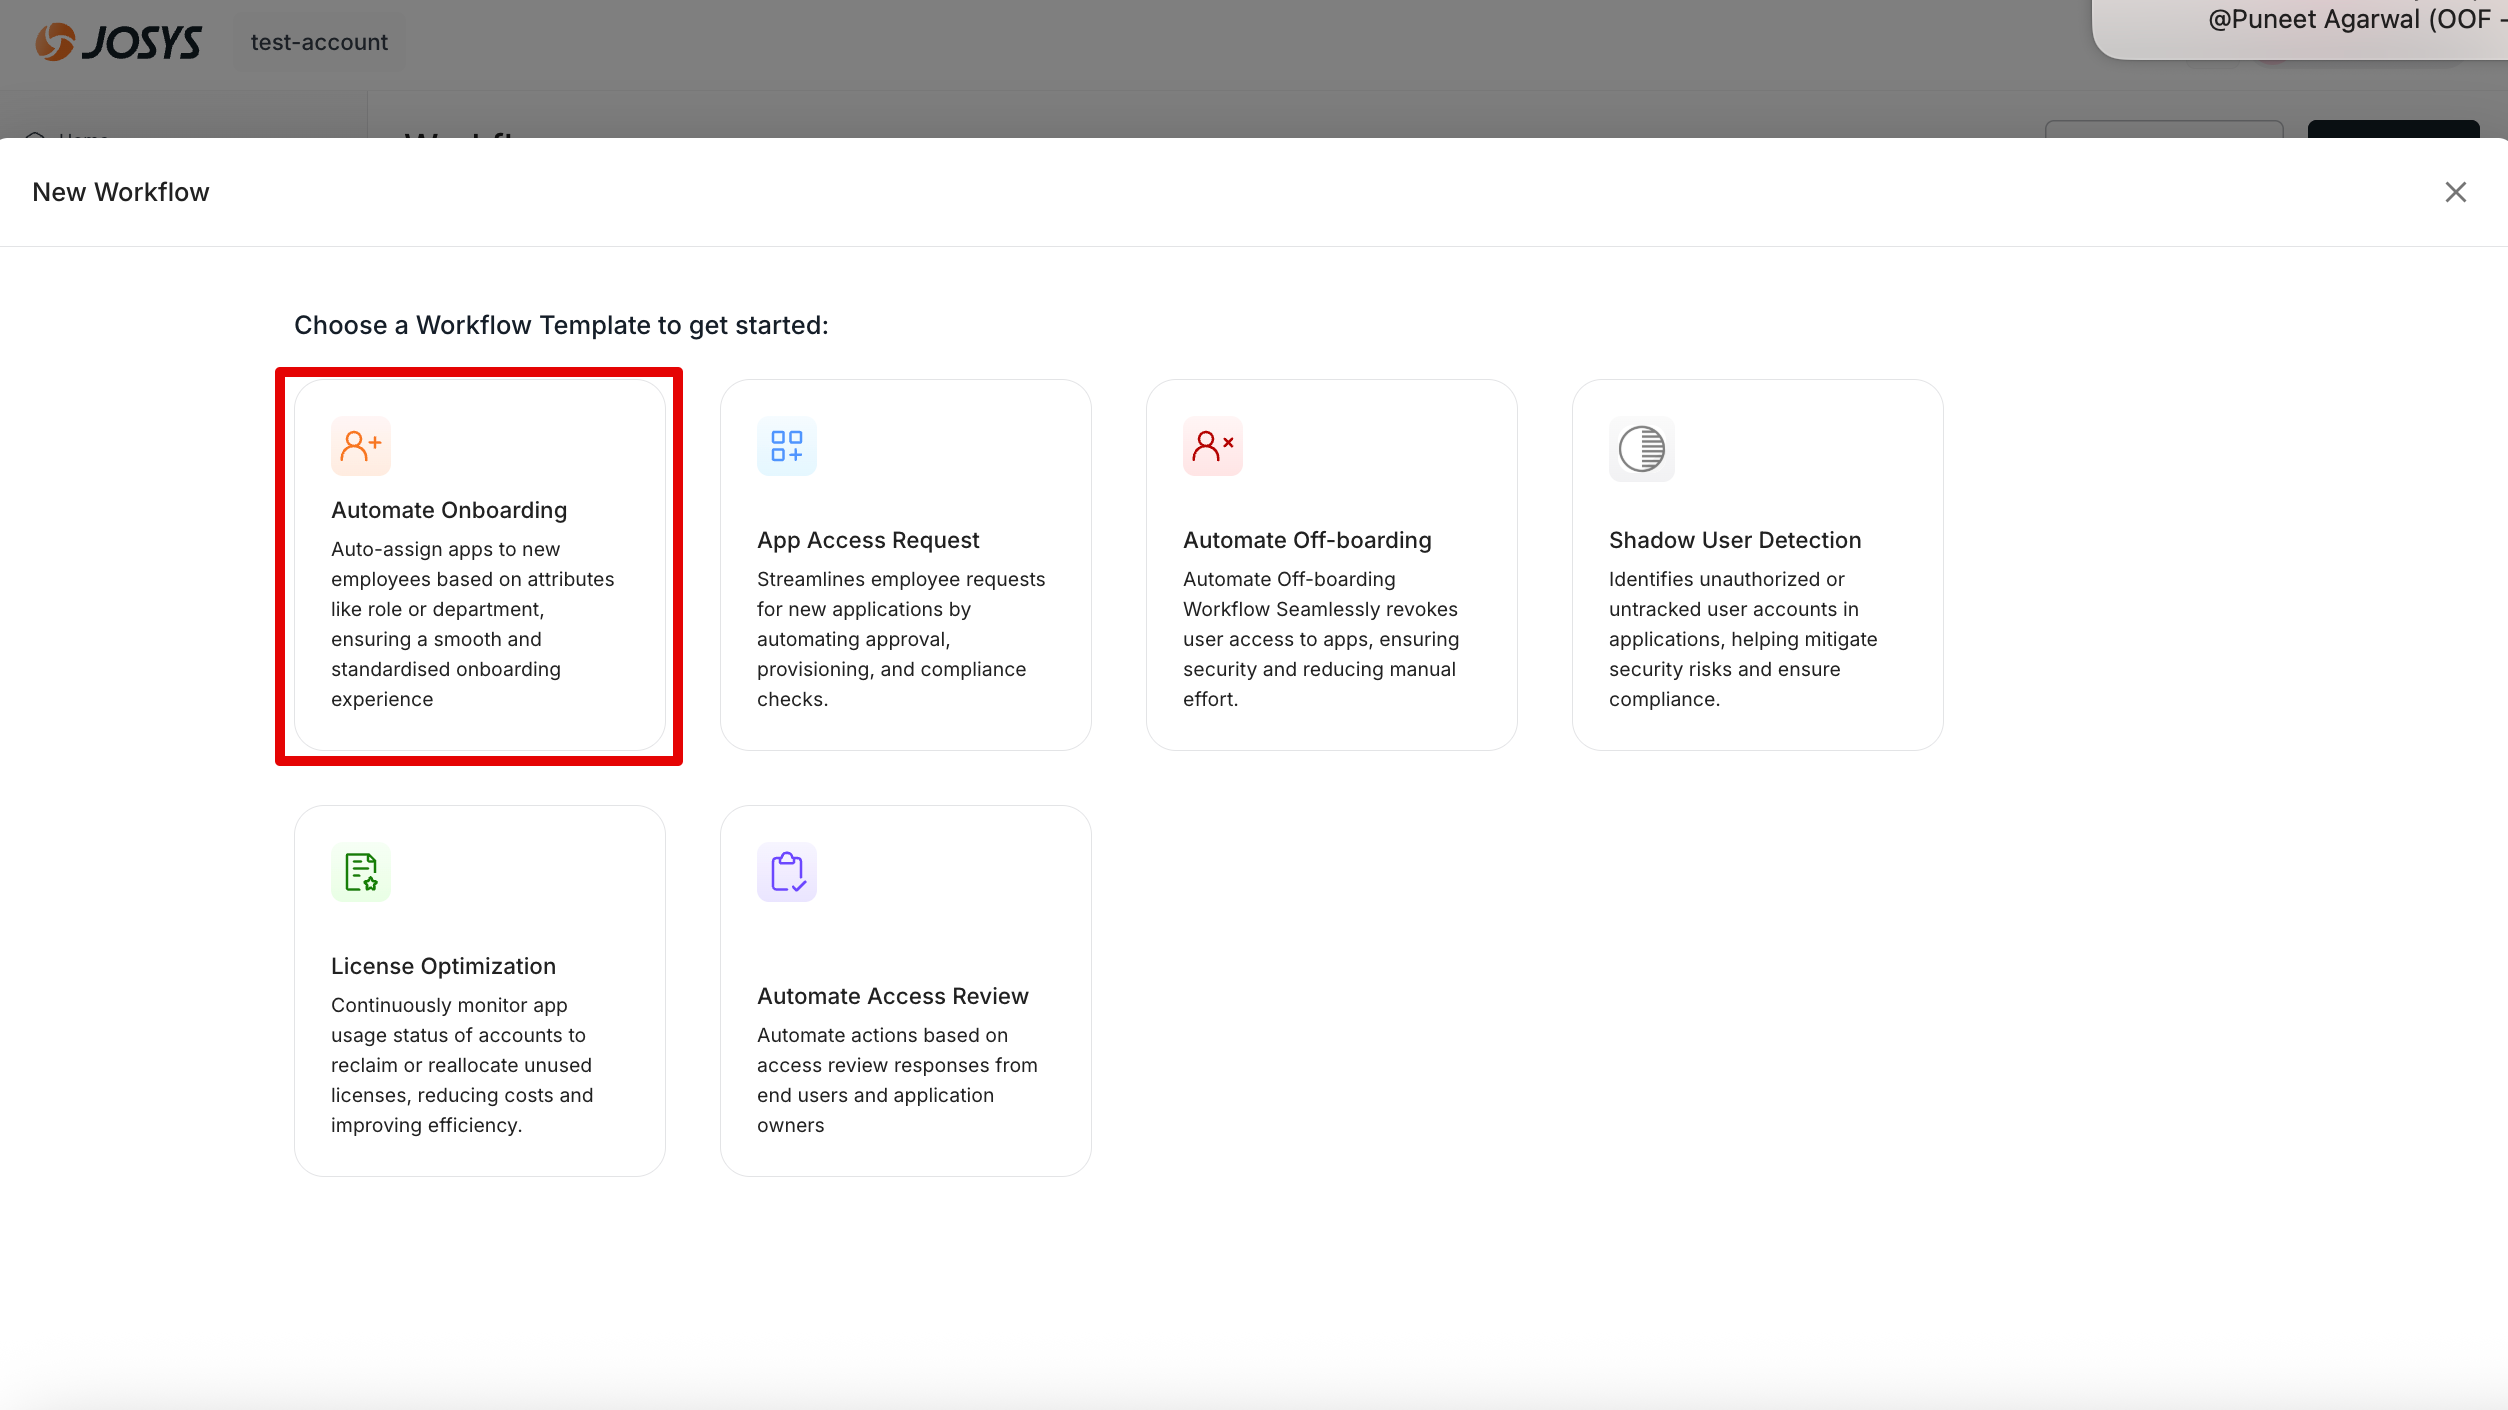Open the Automate Off-boarding template title
The height and width of the screenshot is (1410, 2508).
click(x=1307, y=540)
